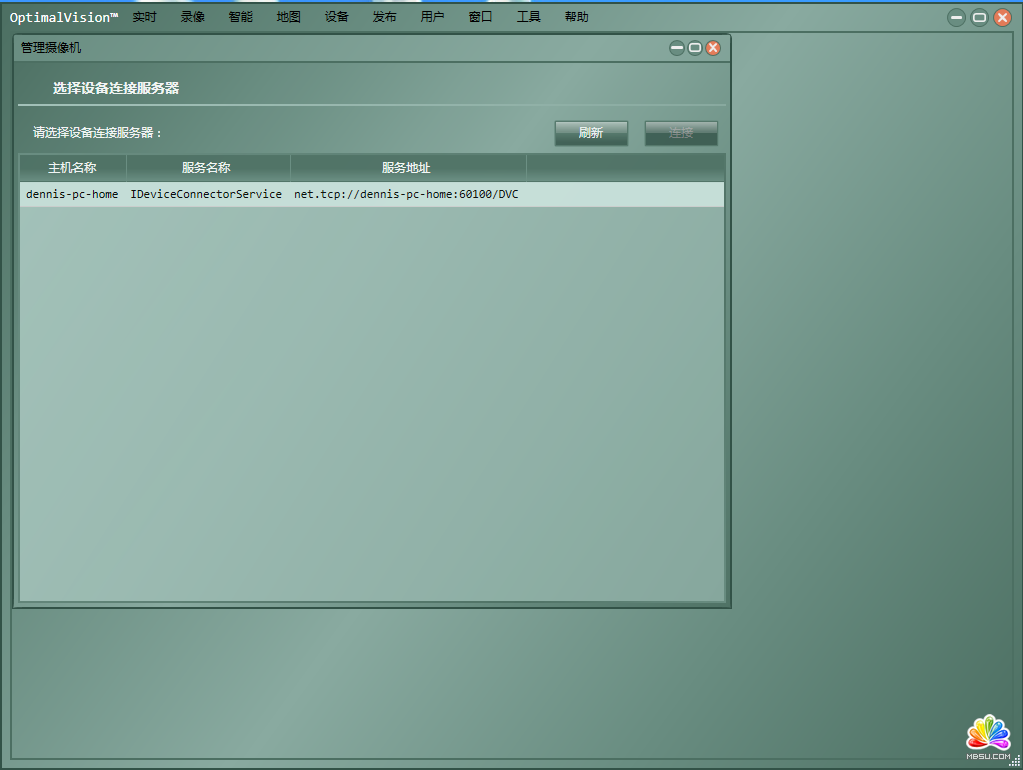Maximize the main OptimalVision window
The image size is (1023, 770).
click(980, 17)
